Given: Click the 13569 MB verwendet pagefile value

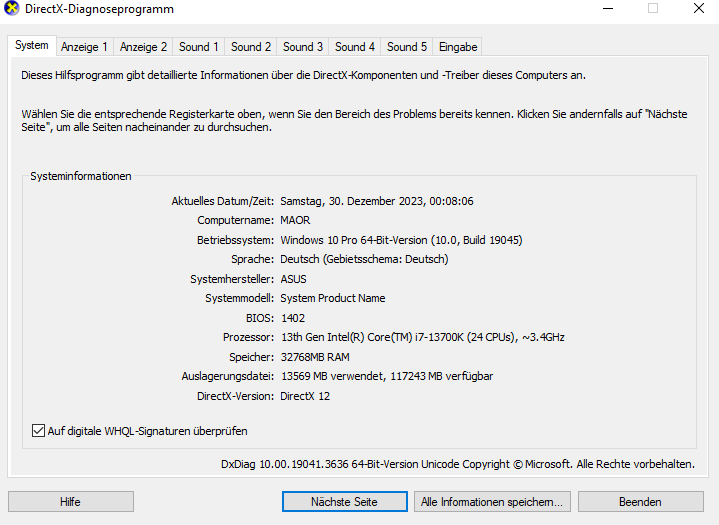Looking at the screenshot, I should (387, 376).
